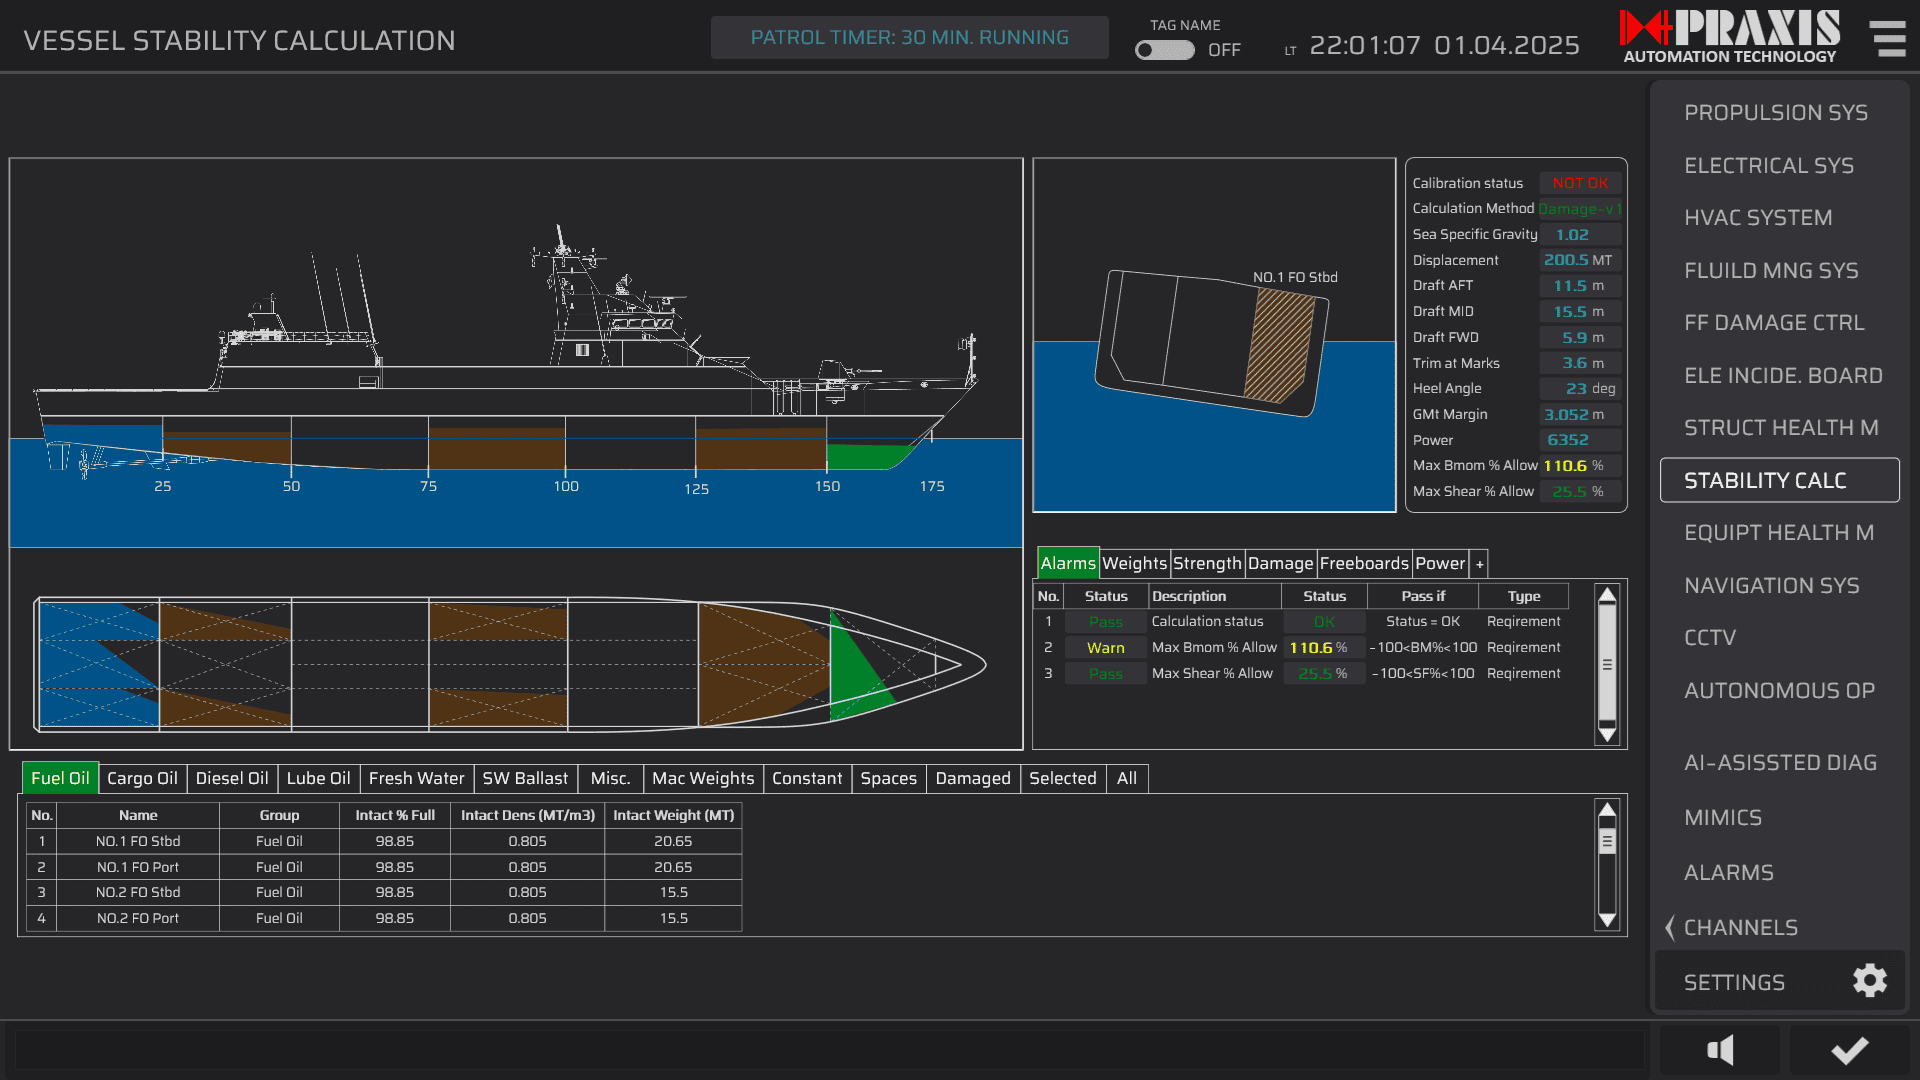Open the SW Ballast tab
The height and width of the screenshot is (1080, 1920).
tap(525, 778)
